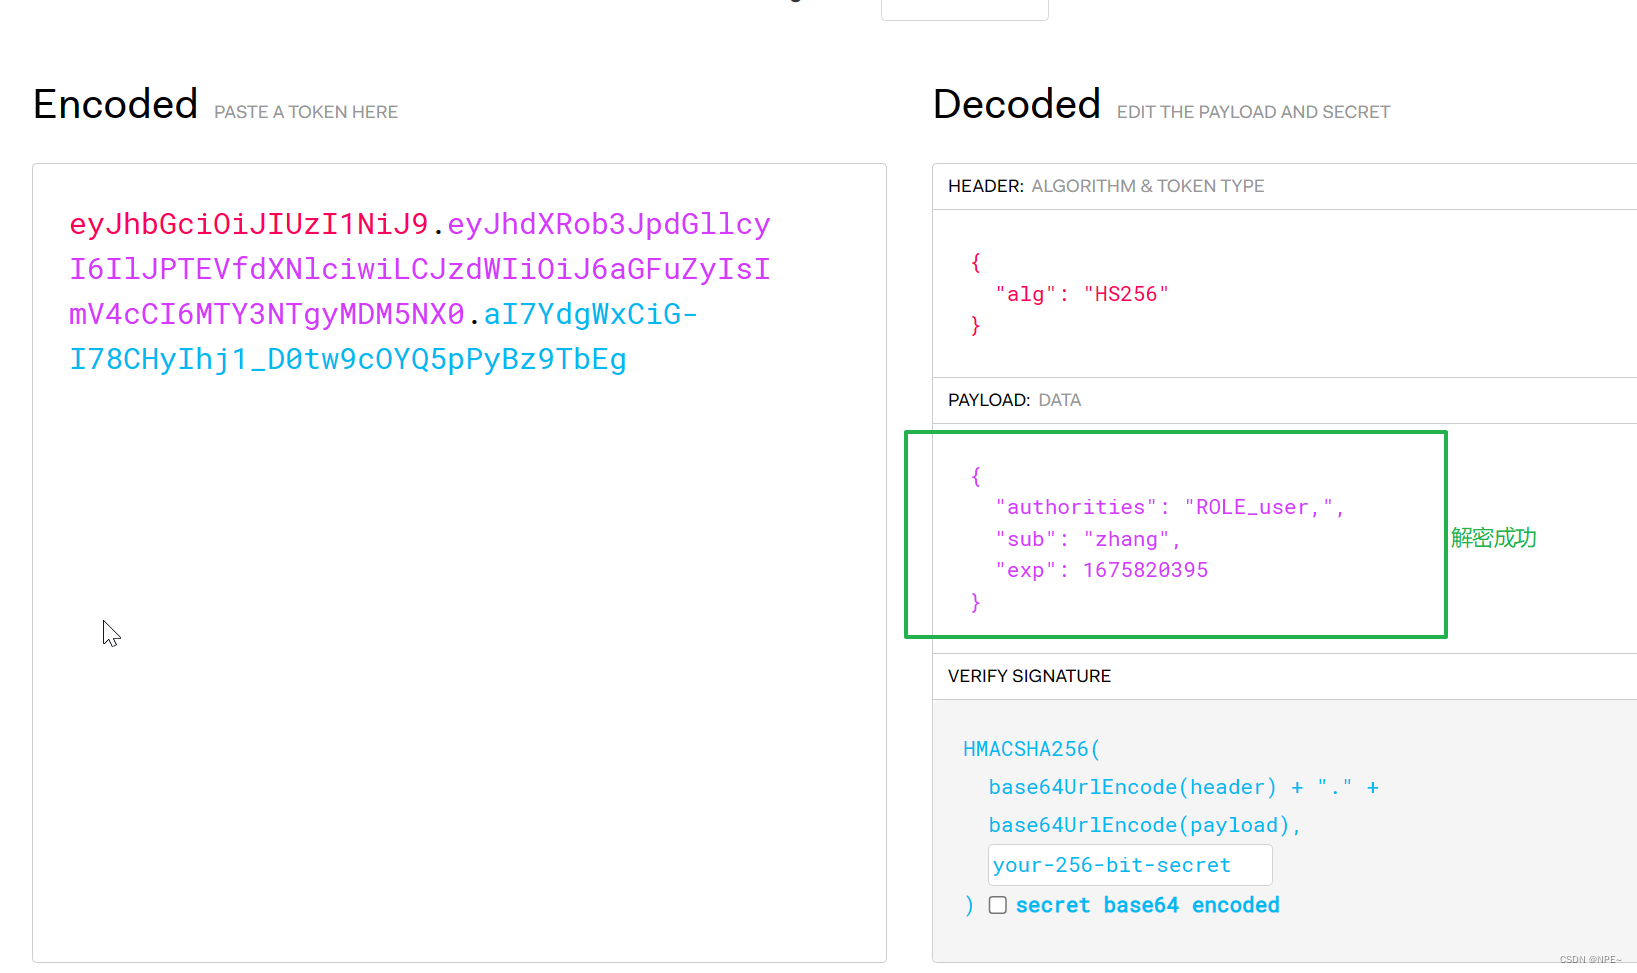
Task: Click the "sub": "zhang" payload line
Action: (x=1088, y=539)
